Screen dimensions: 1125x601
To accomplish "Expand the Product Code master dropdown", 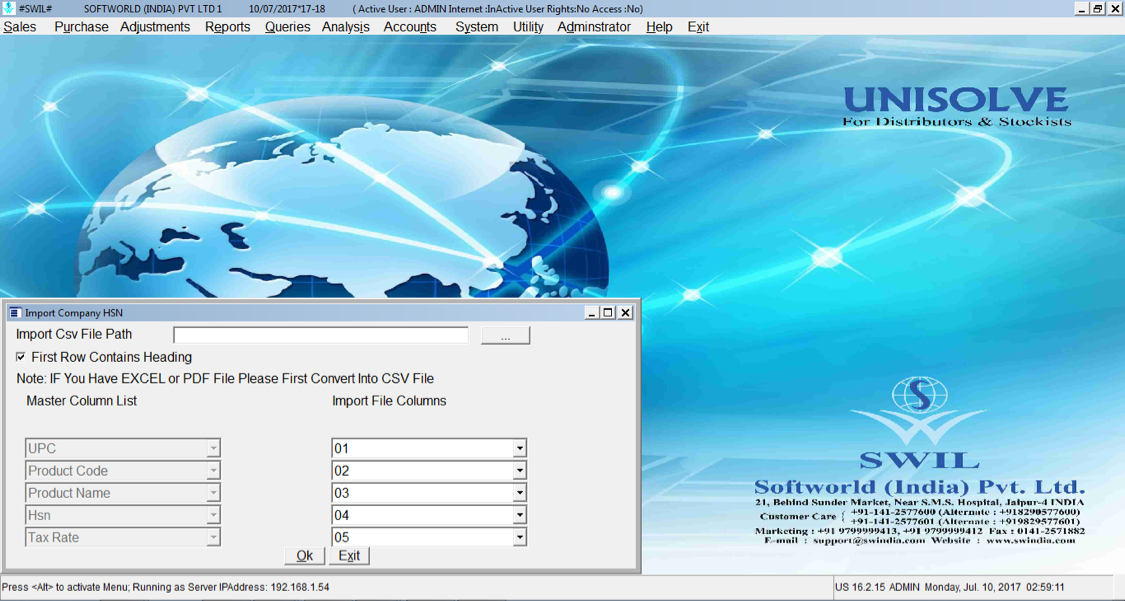I will click(x=213, y=470).
